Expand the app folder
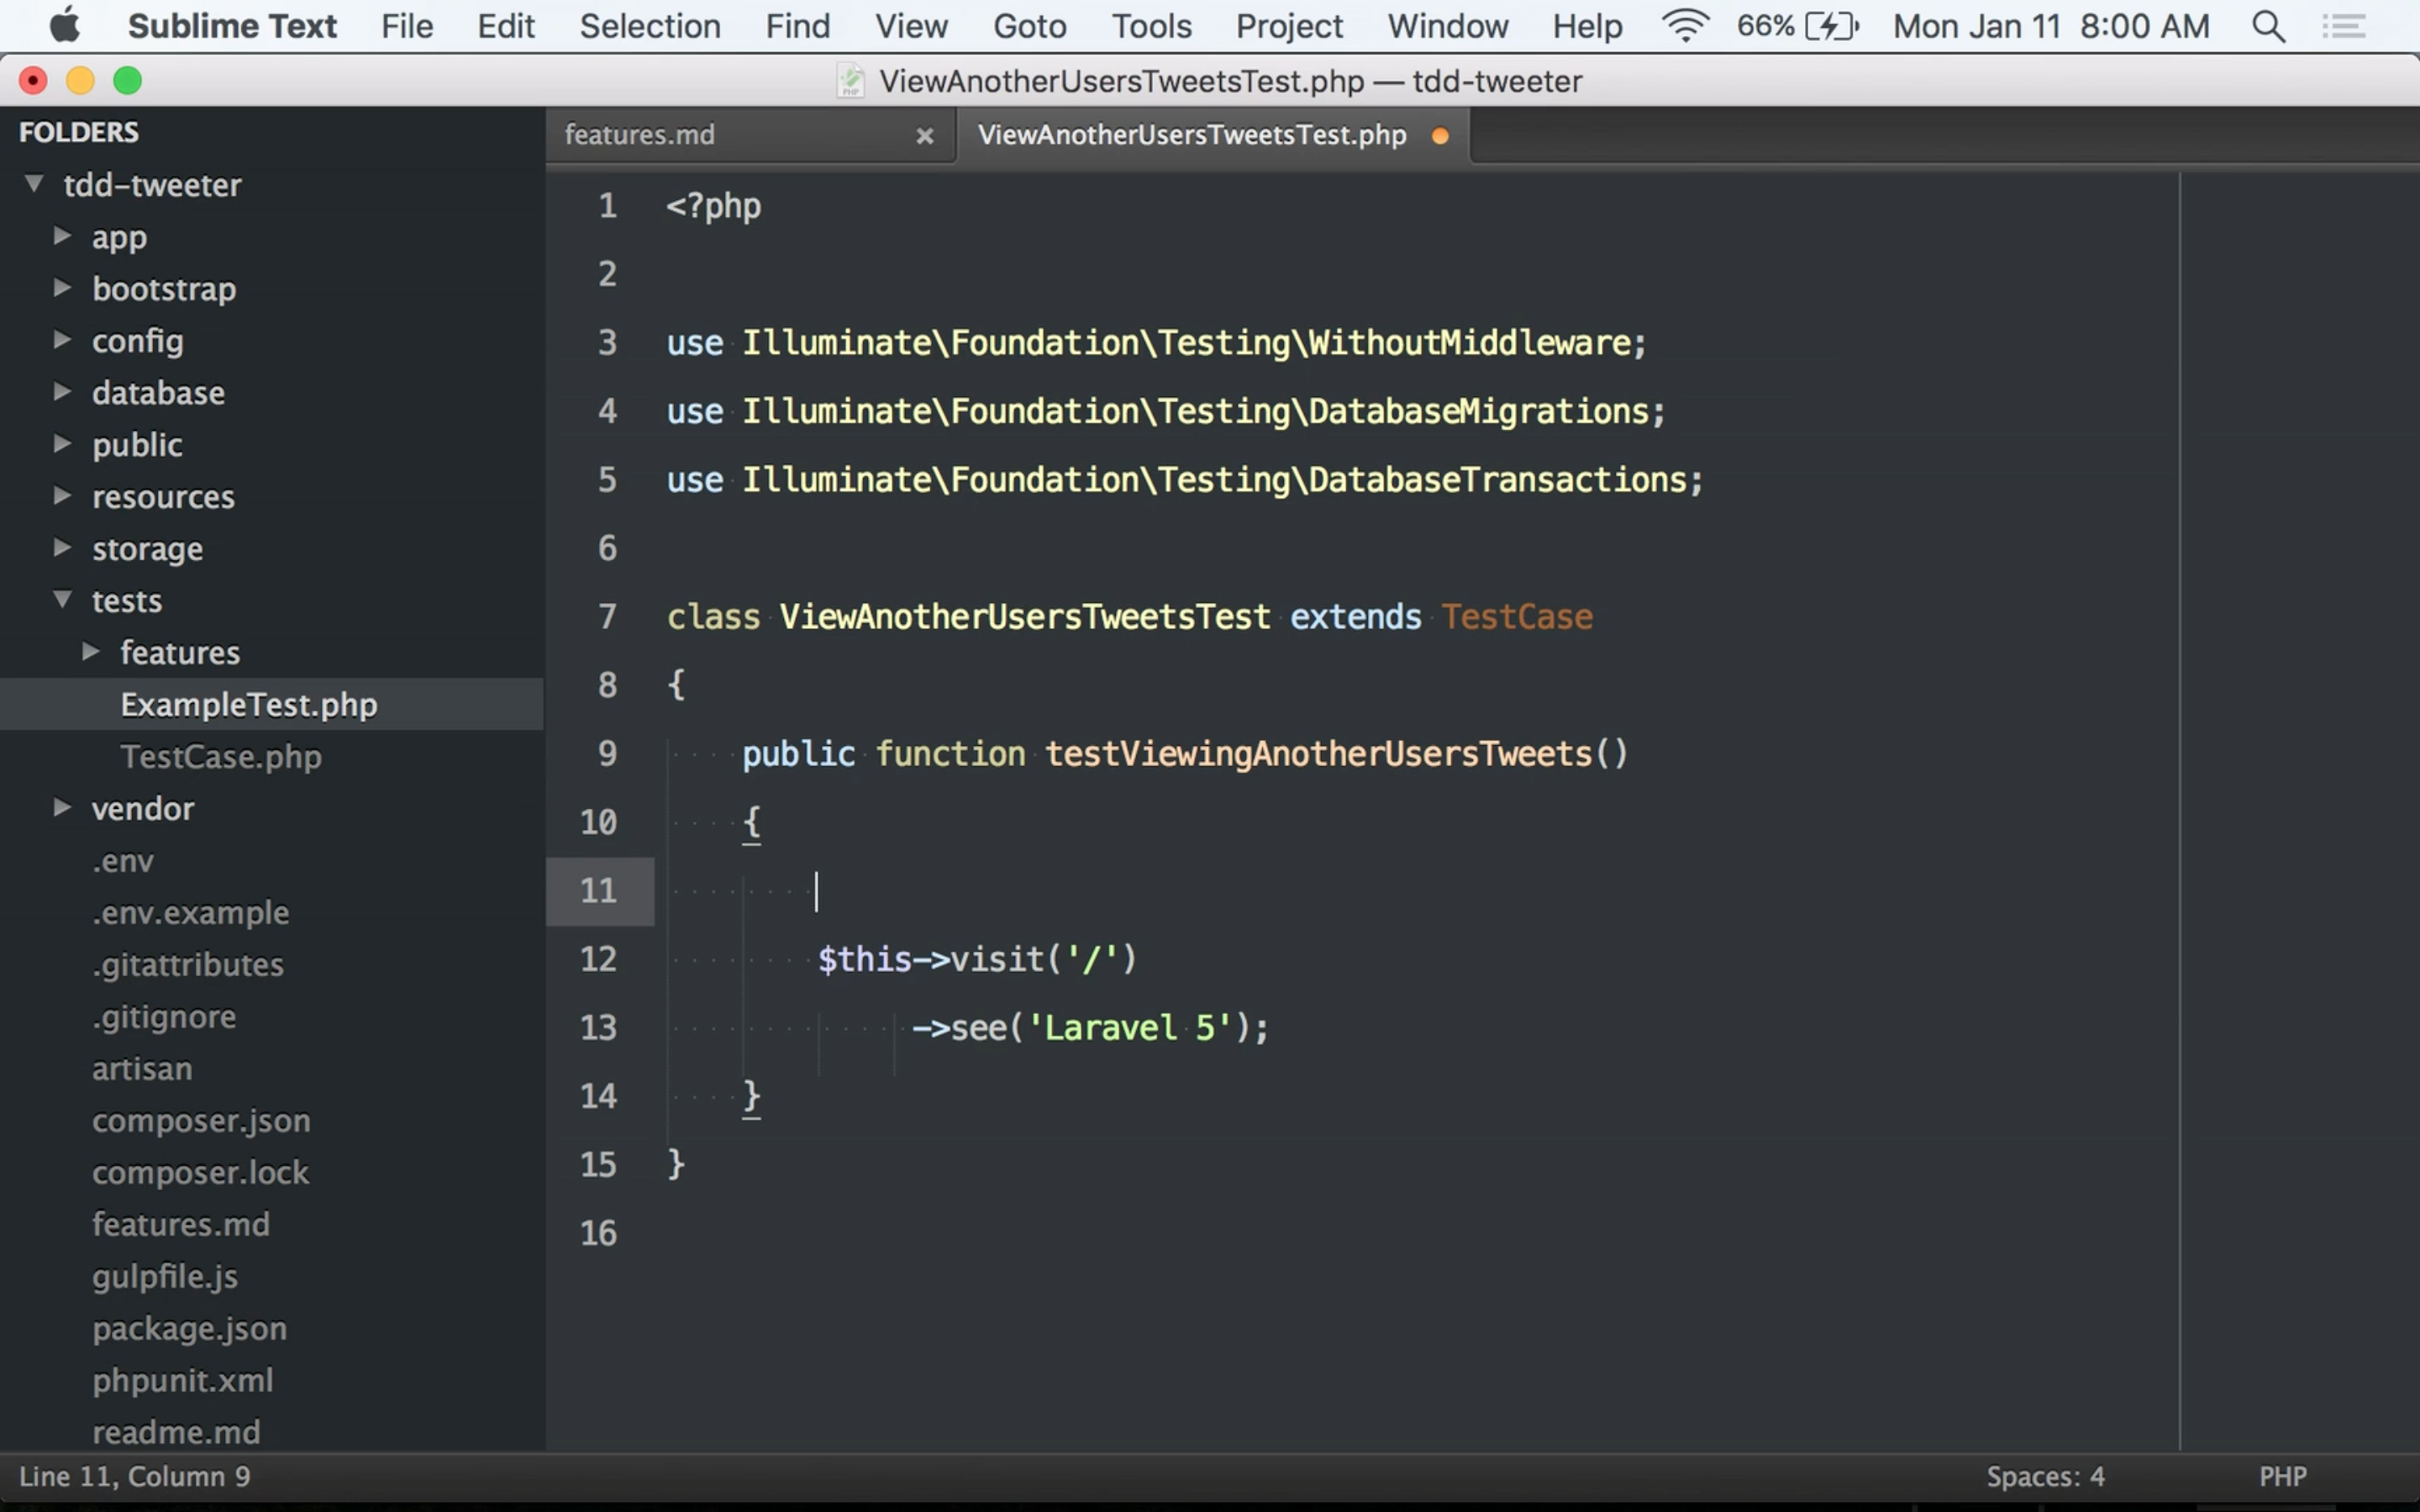2420x1512 pixels. pyautogui.click(x=62, y=236)
